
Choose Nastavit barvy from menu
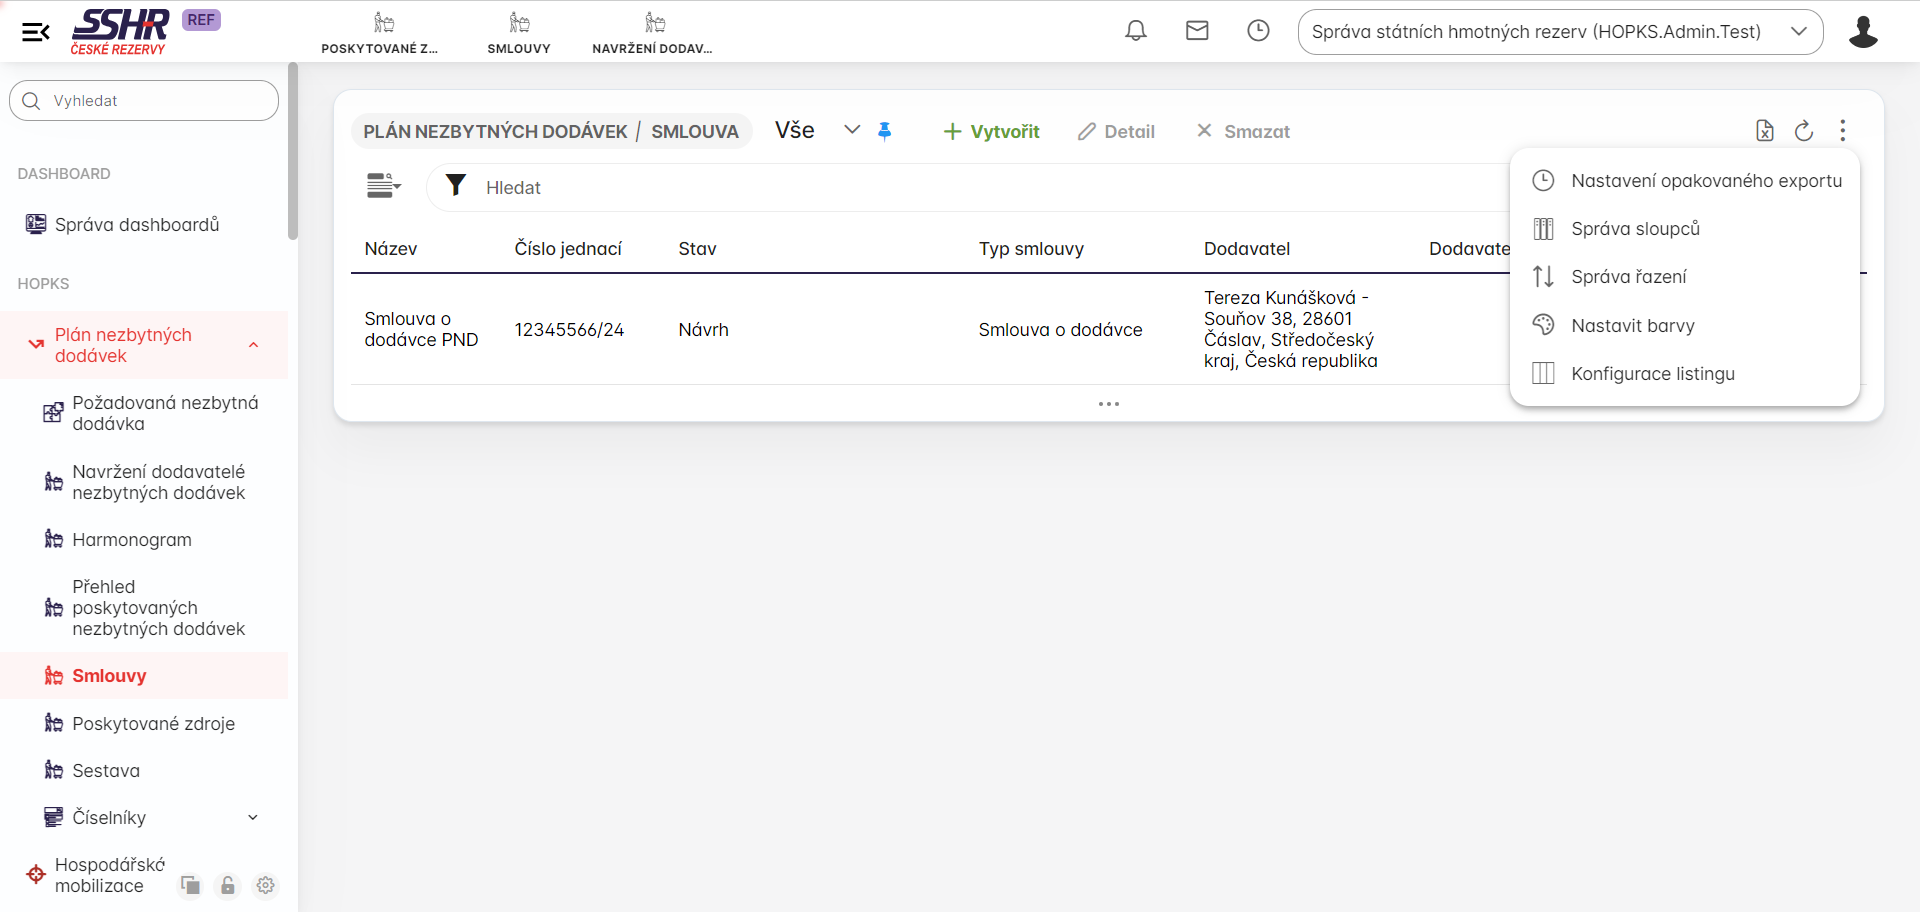point(1632,326)
